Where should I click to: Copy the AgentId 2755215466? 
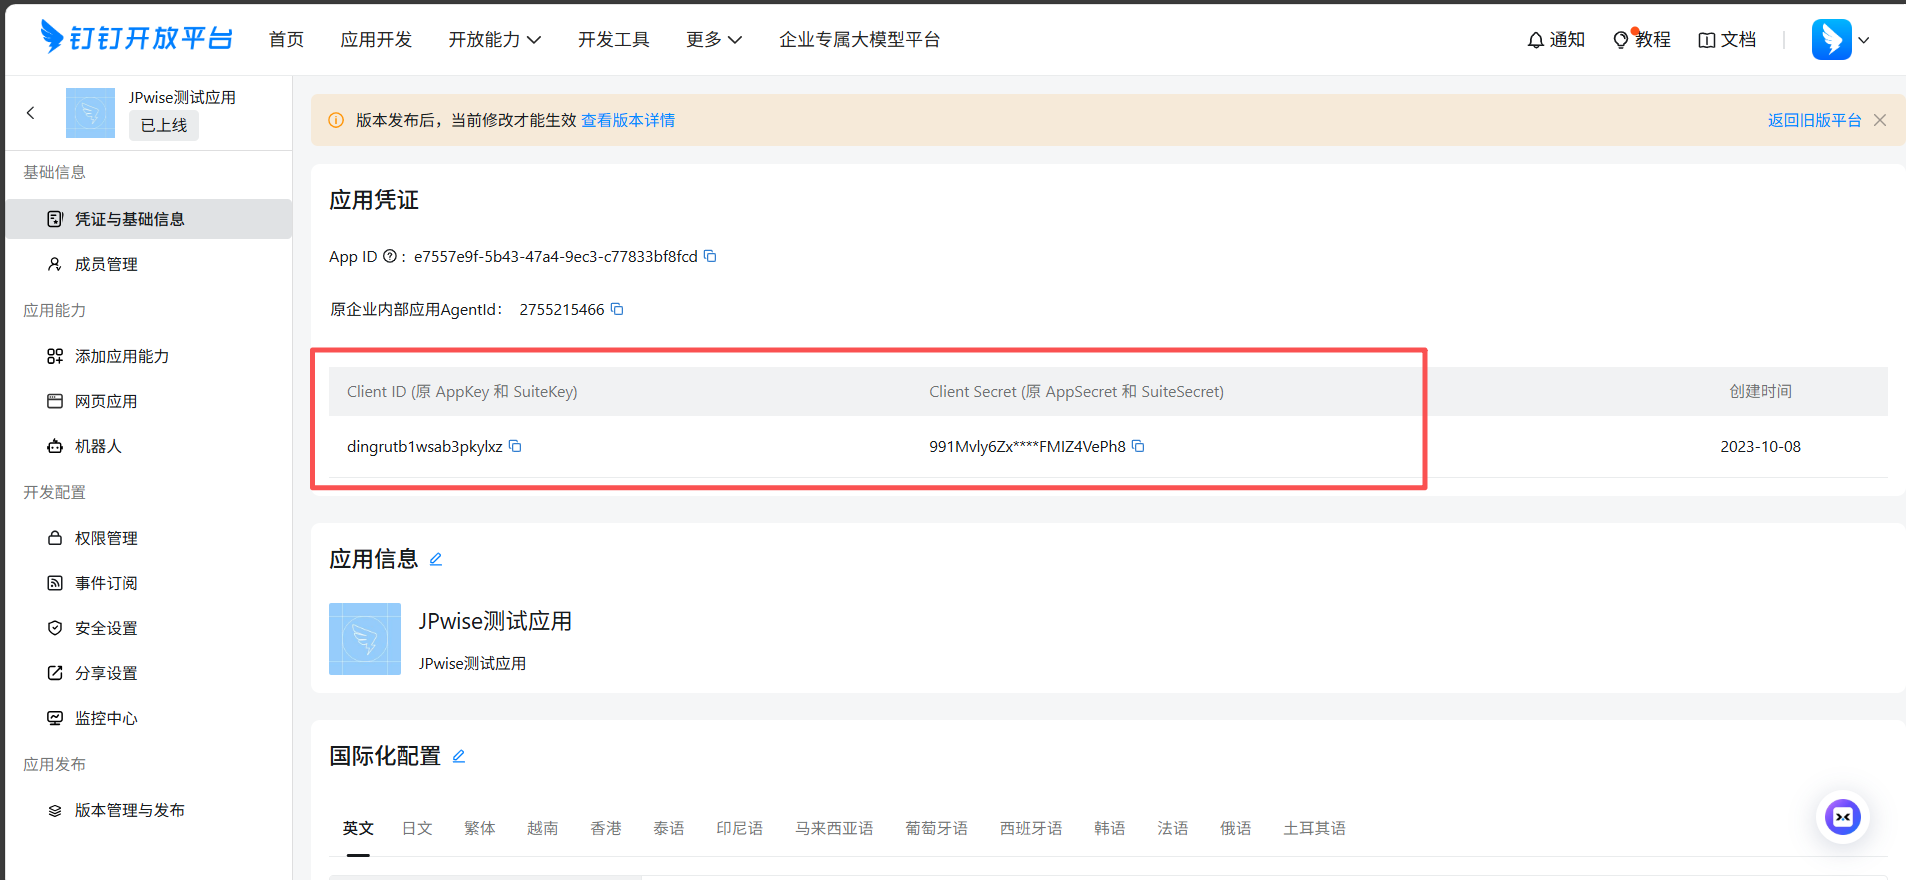coord(617,309)
